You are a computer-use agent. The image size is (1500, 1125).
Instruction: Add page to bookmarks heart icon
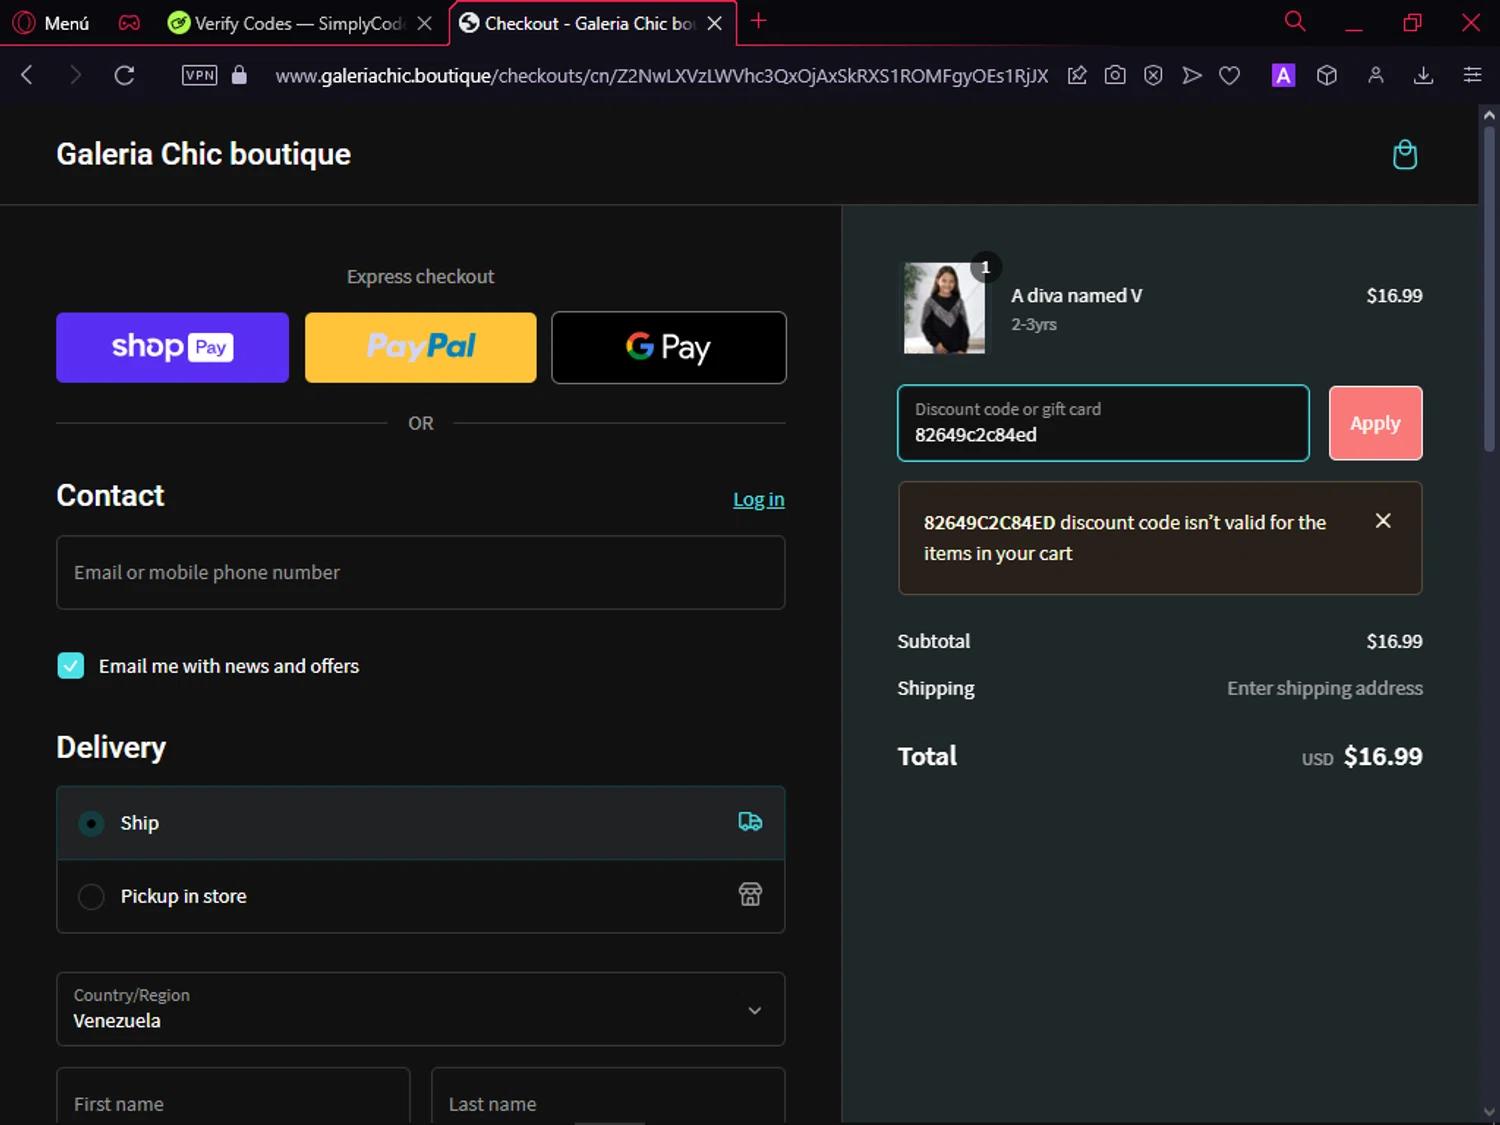1230,75
